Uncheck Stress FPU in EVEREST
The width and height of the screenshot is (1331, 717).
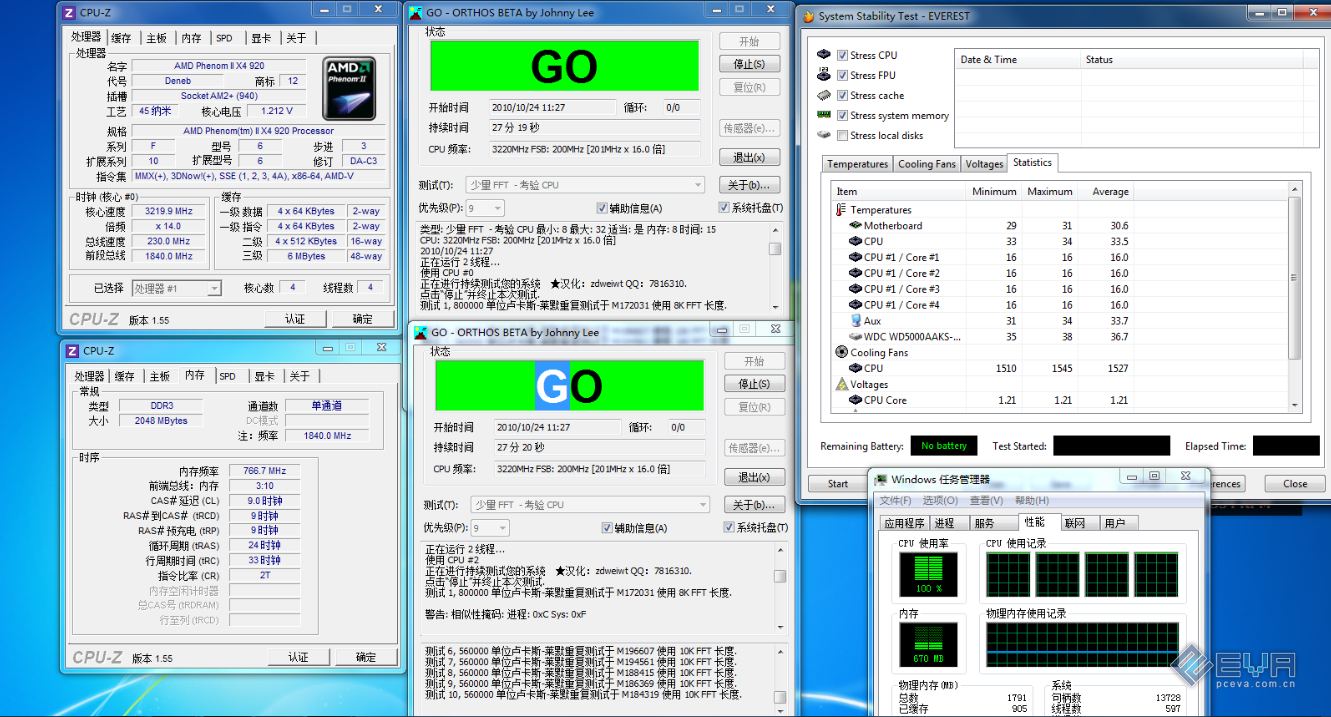[x=843, y=75]
